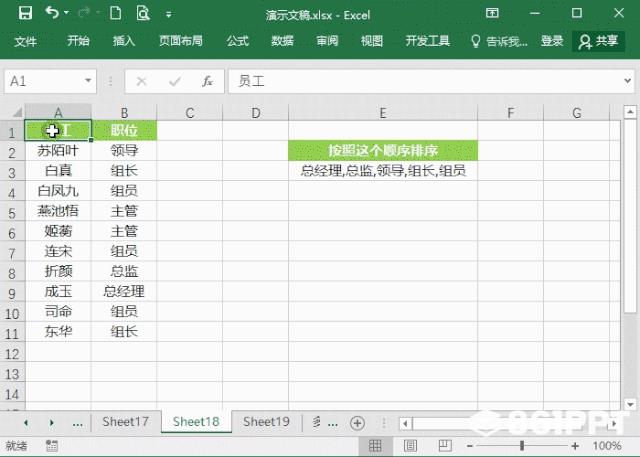Click the 告诉我 lightbulb search box
Screen dimensions: 640x457
coord(499,41)
